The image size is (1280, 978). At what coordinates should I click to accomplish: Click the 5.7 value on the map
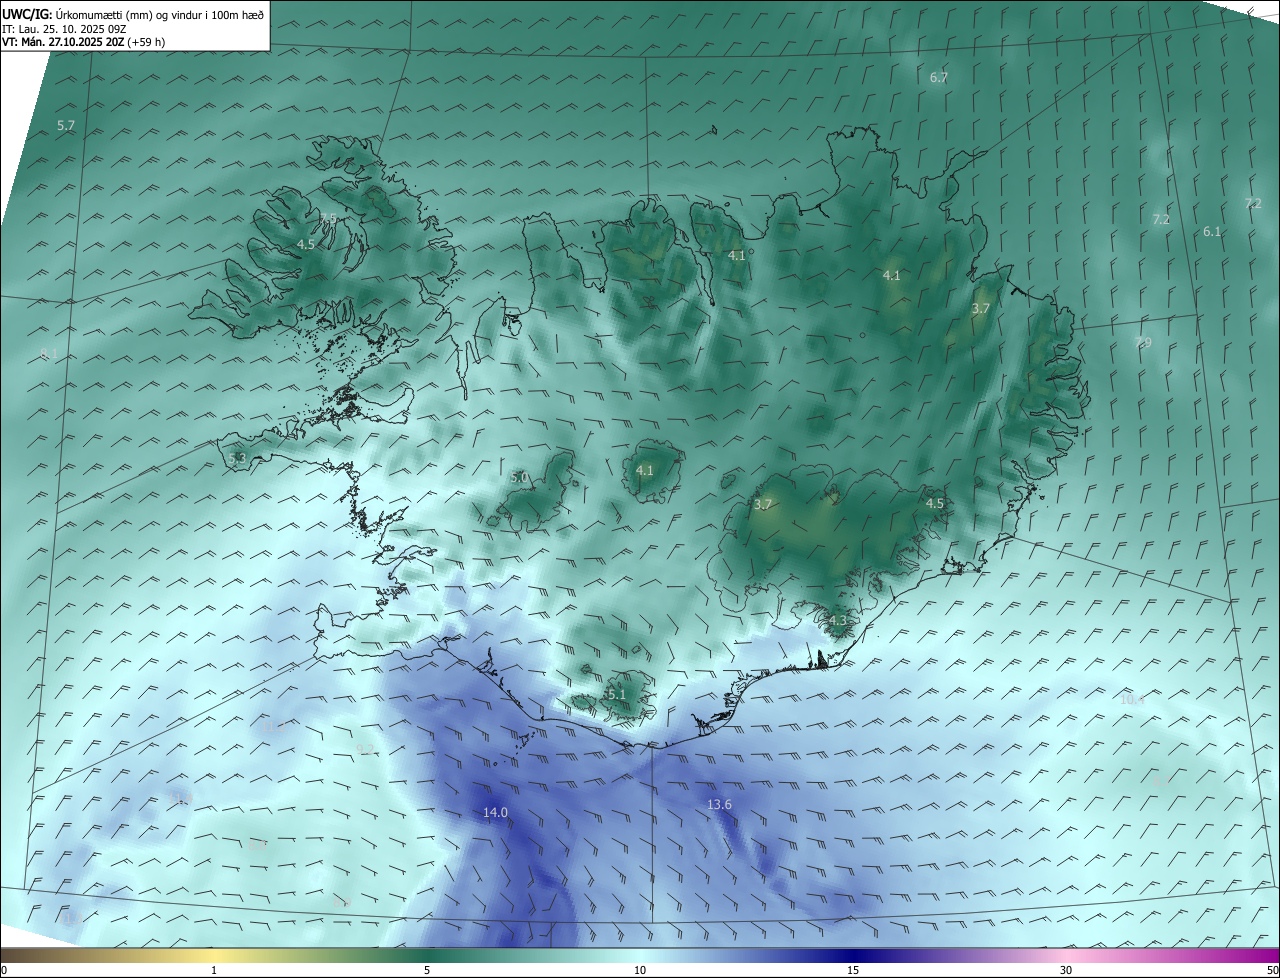66,125
